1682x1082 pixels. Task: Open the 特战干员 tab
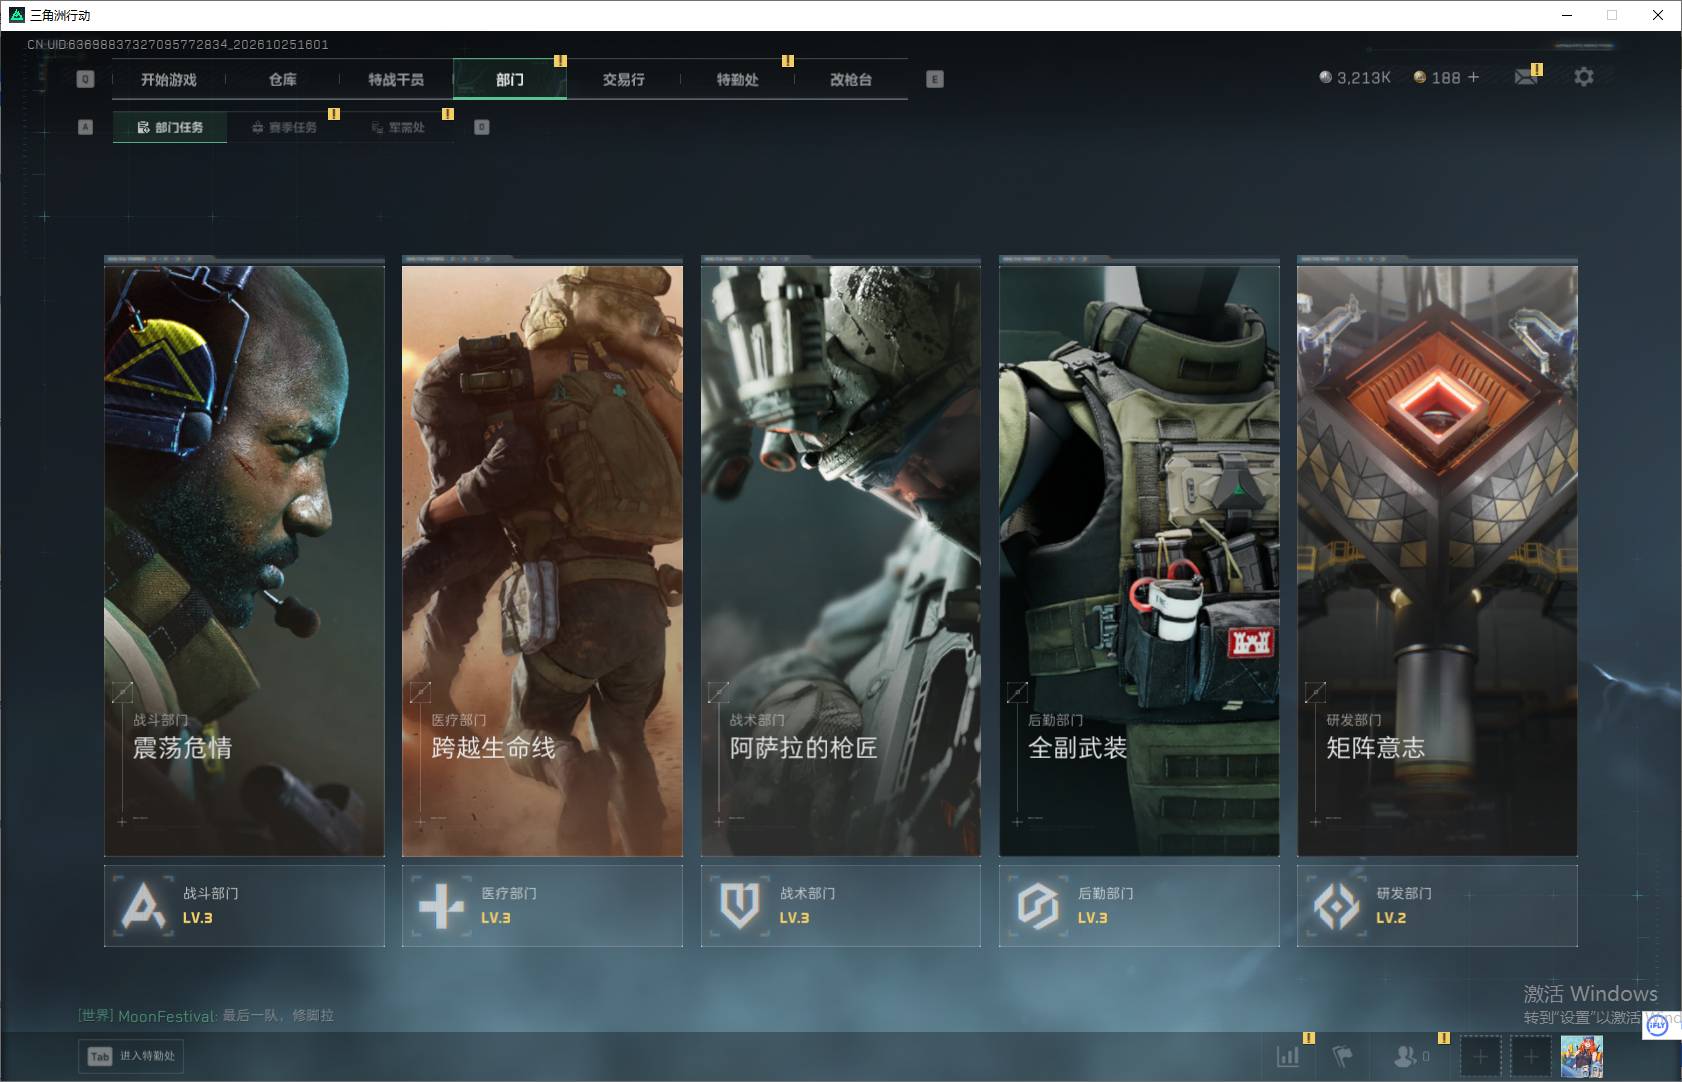pyautogui.click(x=396, y=79)
